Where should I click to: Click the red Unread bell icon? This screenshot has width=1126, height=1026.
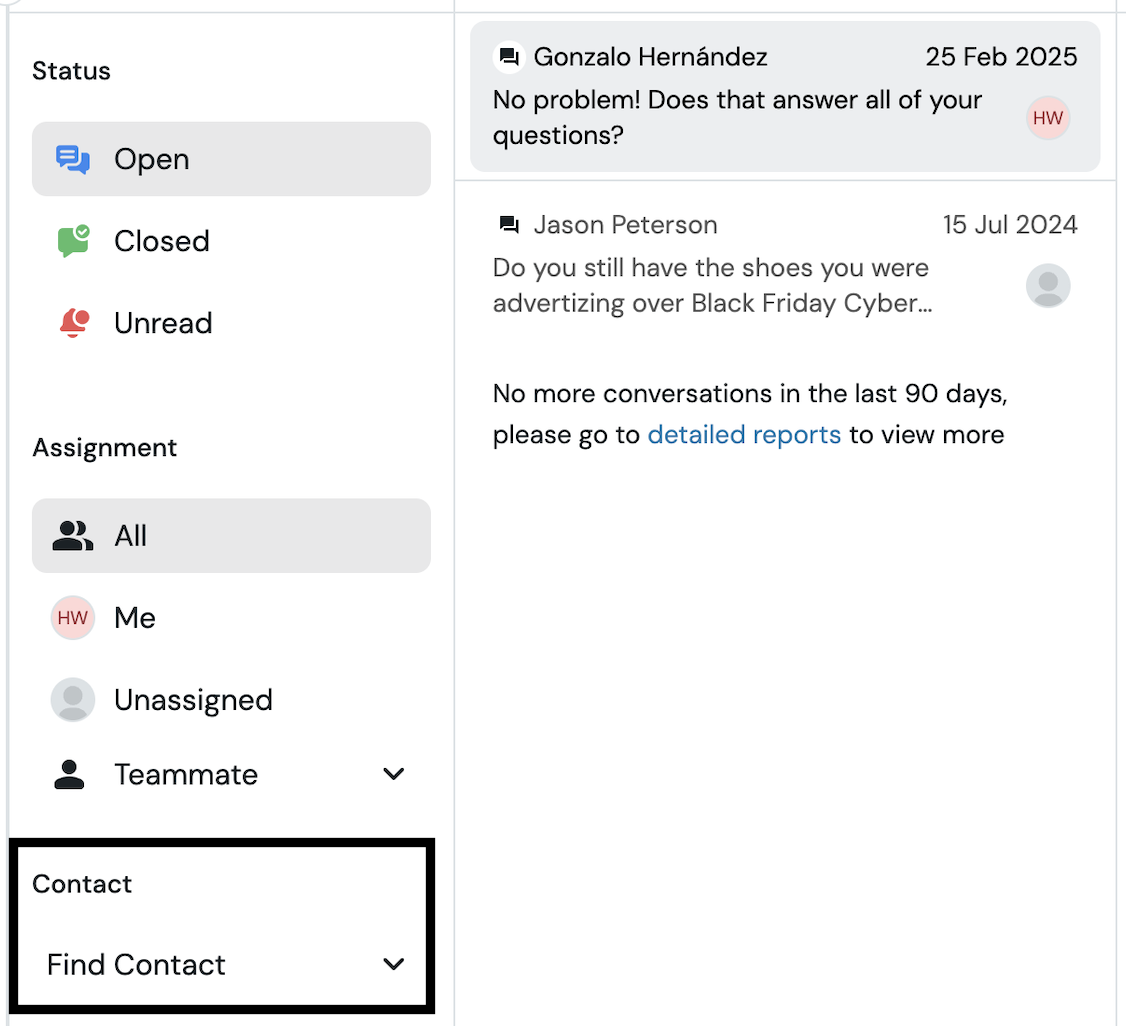(x=73, y=323)
